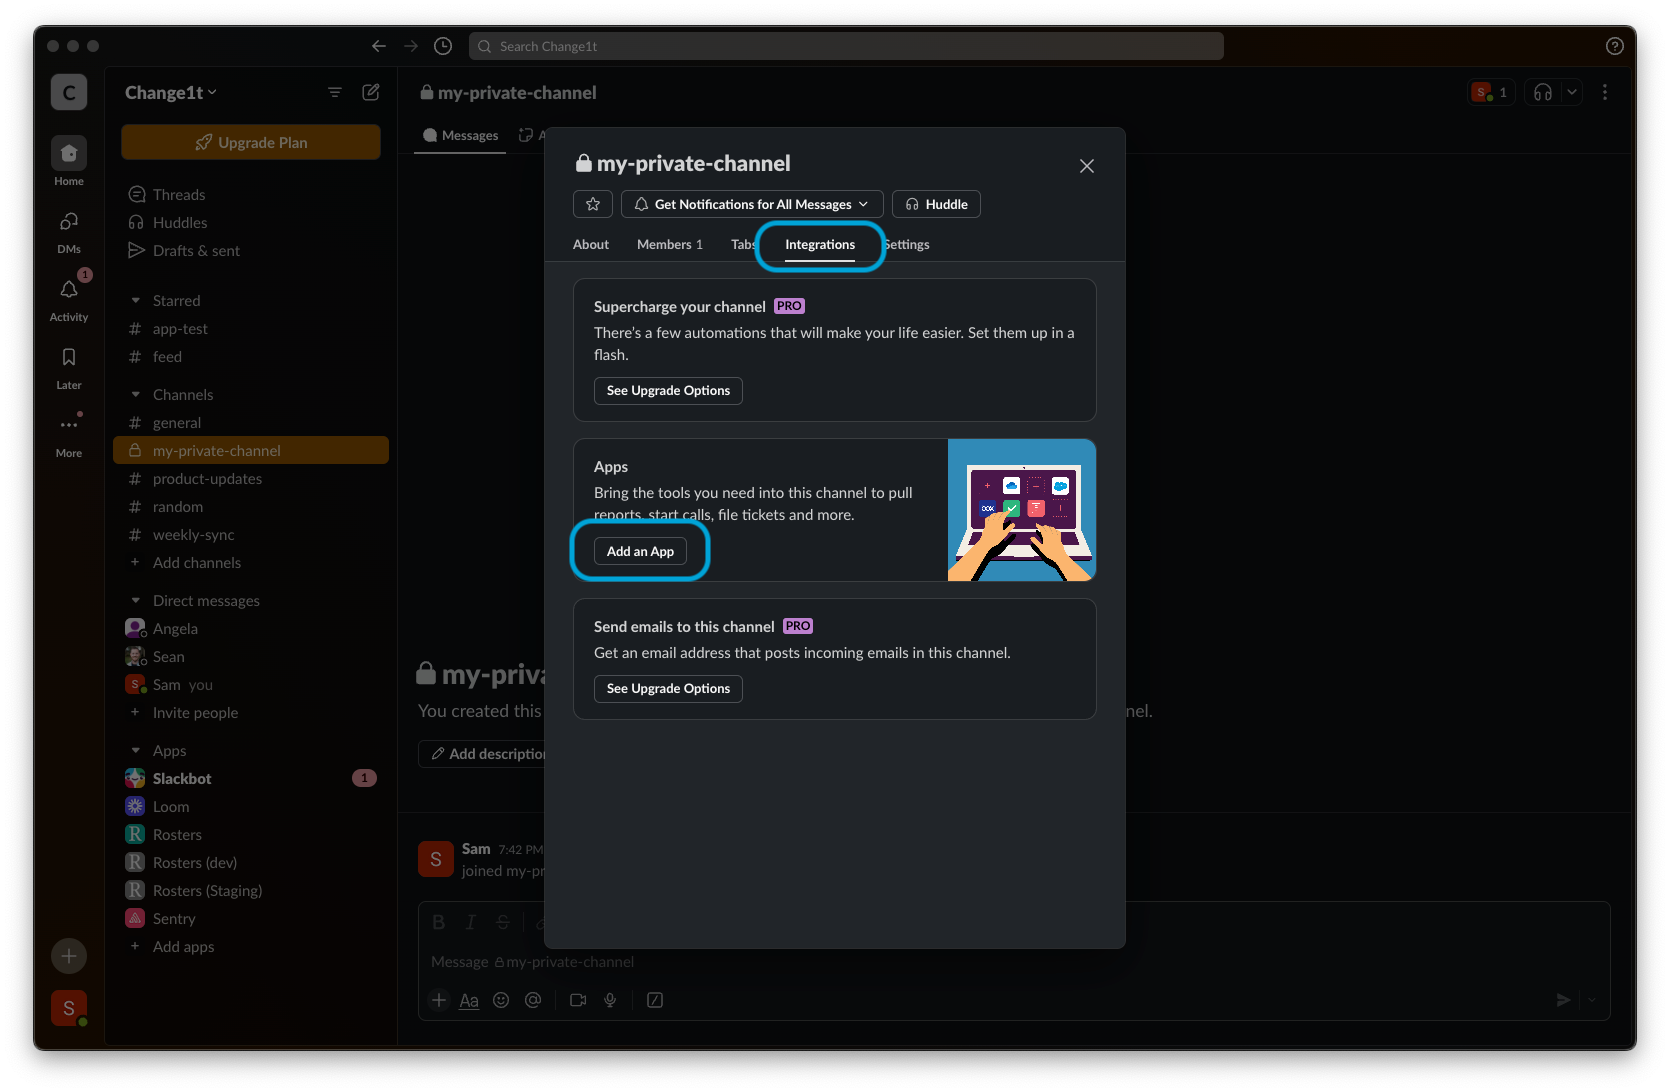Open Slackbot app conversation
The image size is (1670, 1092).
click(x=251, y=778)
